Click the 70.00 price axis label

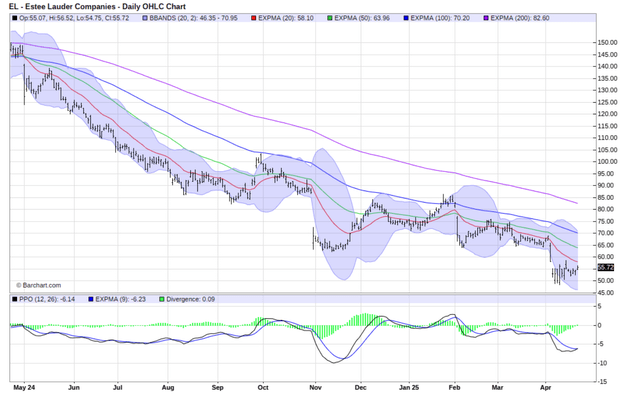pyautogui.click(x=607, y=233)
